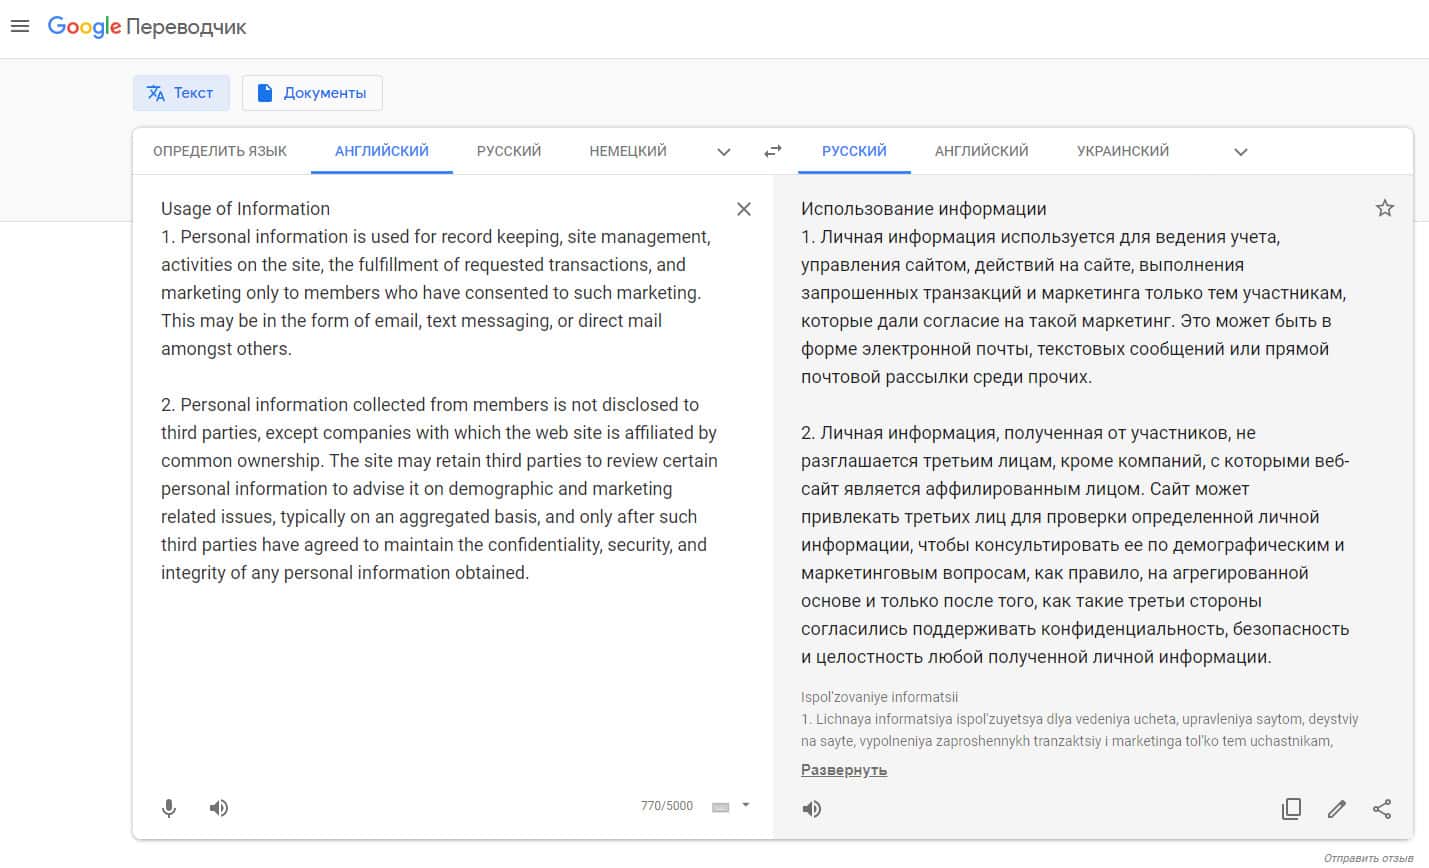Toggle the on-screen keyboard icon
The height and width of the screenshot is (868, 1429).
(x=721, y=807)
